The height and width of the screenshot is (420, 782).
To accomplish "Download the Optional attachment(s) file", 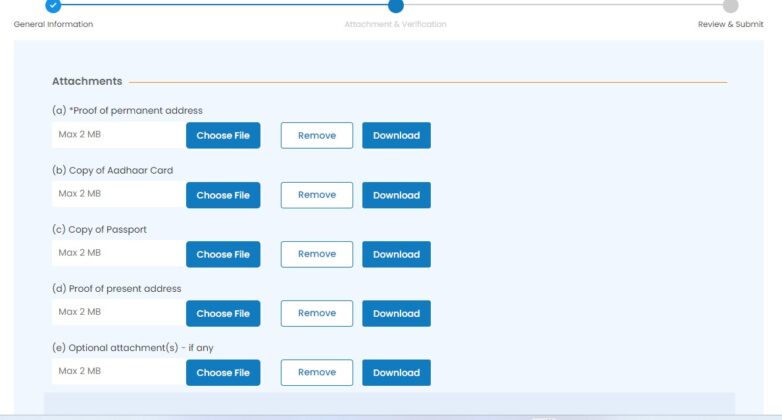I will tap(396, 373).
